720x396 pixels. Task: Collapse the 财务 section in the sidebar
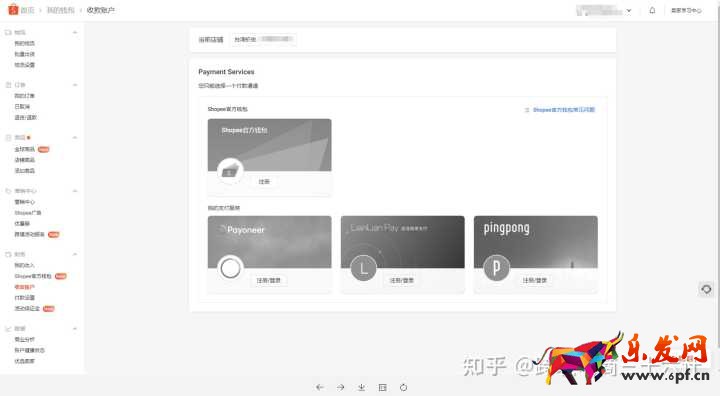tap(75, 254)
